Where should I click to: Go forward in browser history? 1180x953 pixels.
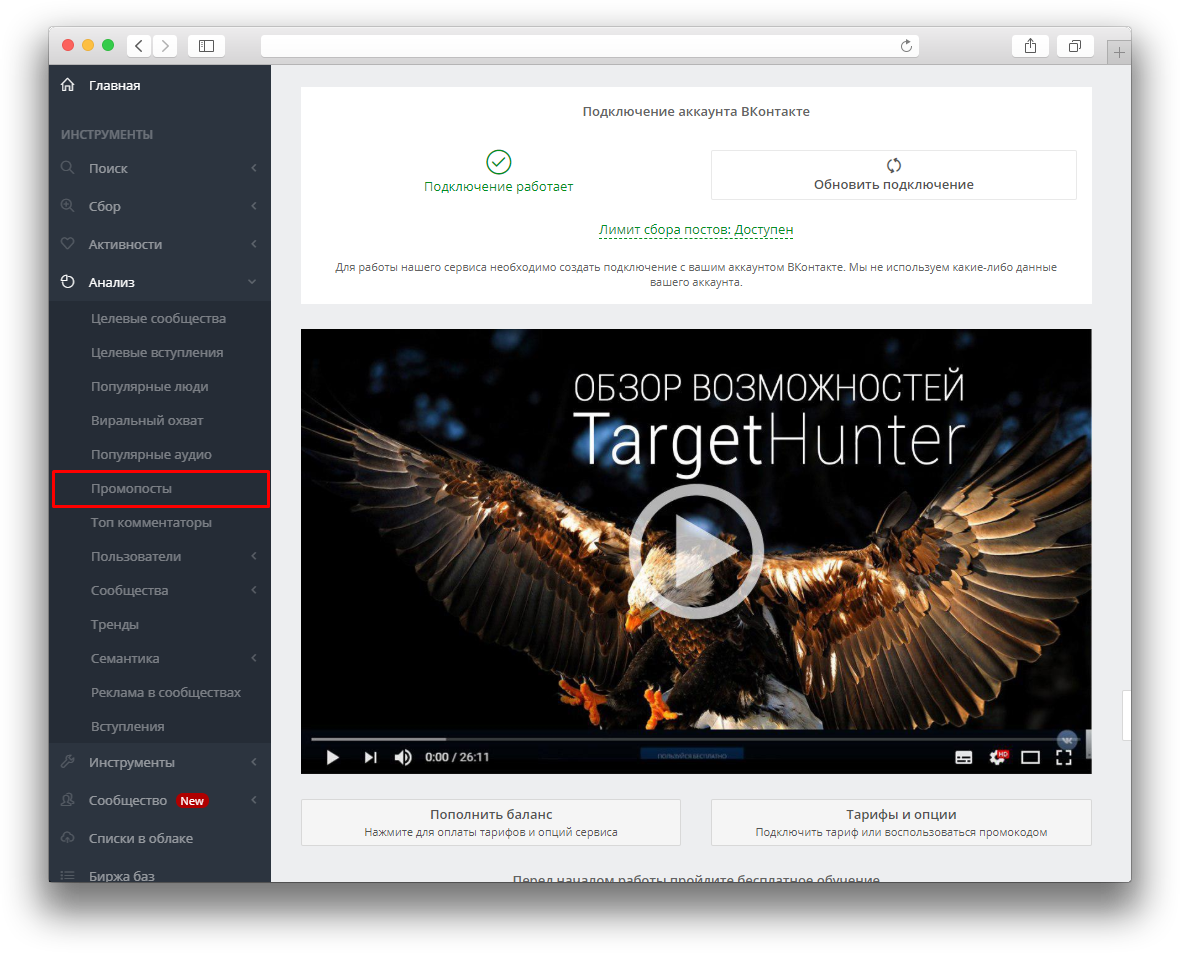(165, 46)
